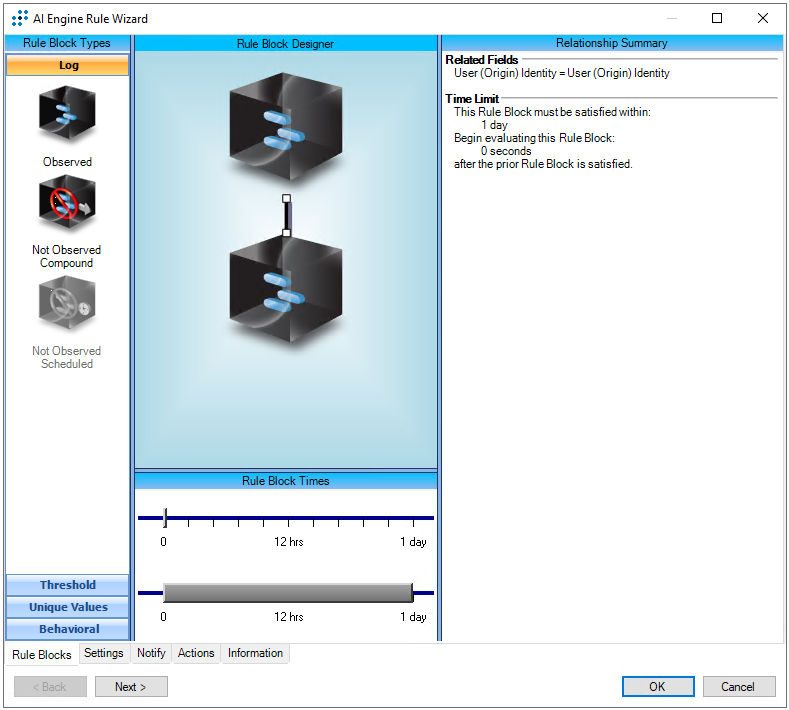Click the upper time slider handle at 0
Image resolution: width=789 pixels, height=710 pixels.
(x=165, y=518)
